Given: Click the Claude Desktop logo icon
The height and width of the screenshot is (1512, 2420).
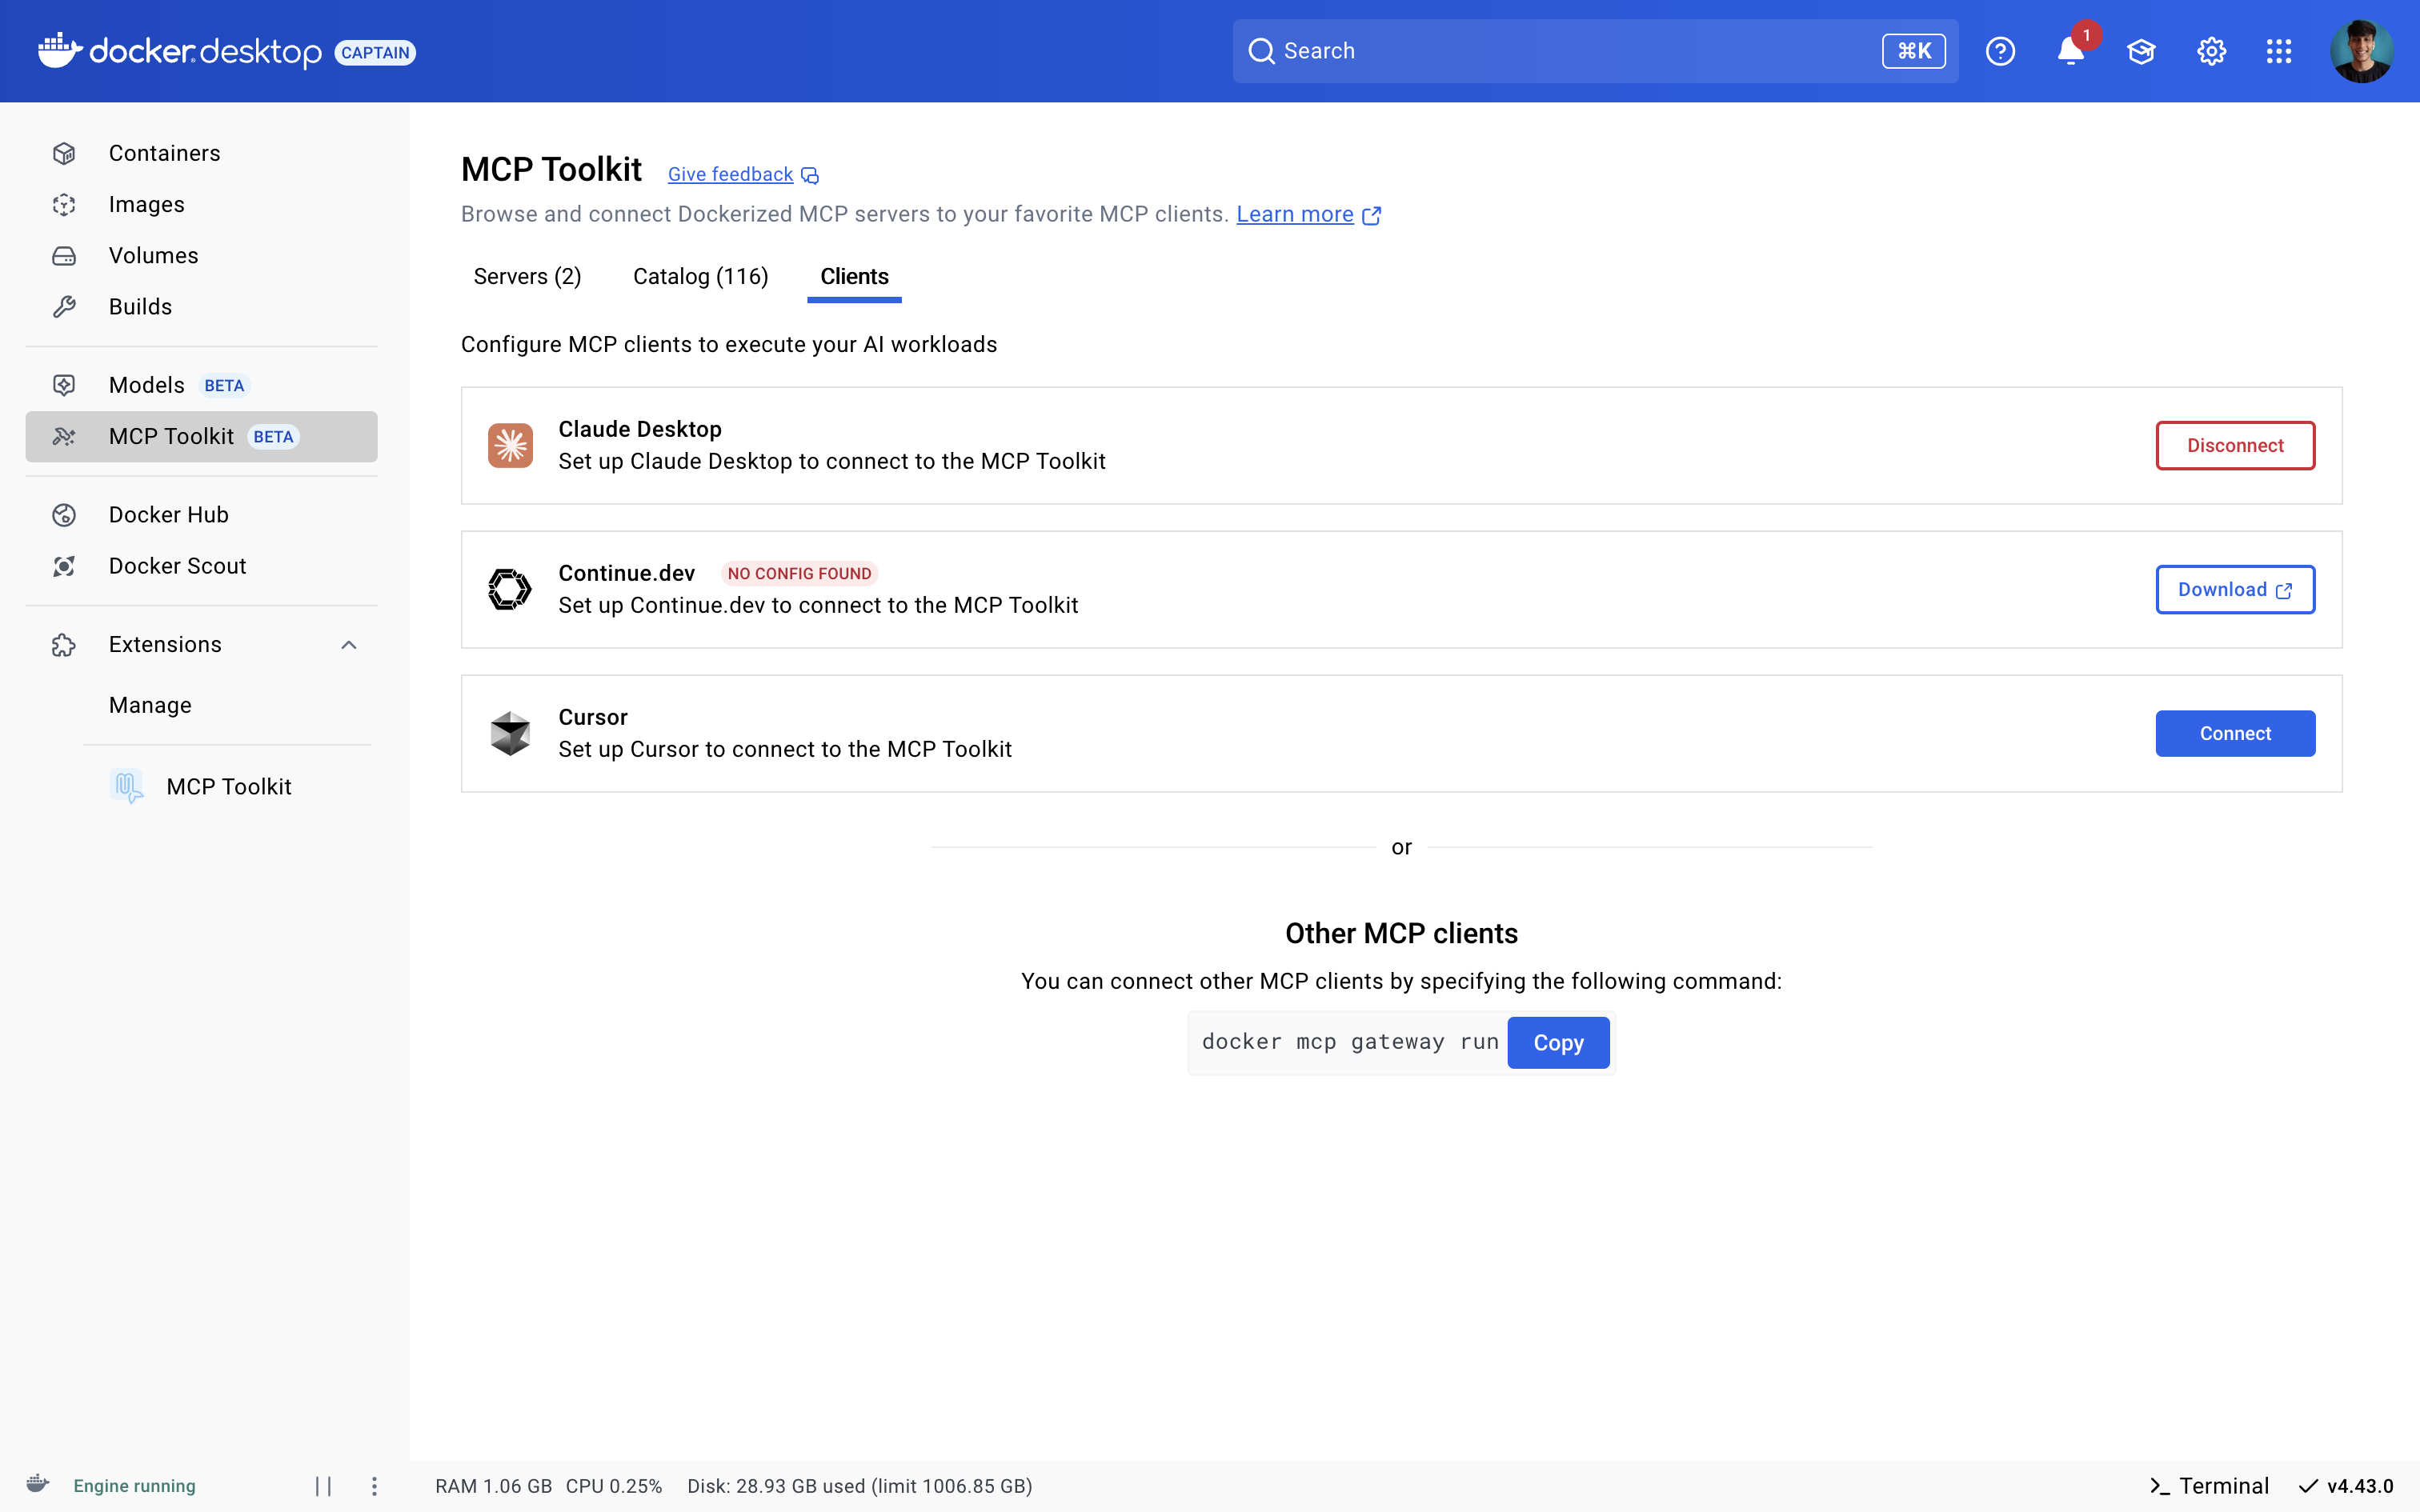Looking at the screenshot, I should [x=510, y=445].
